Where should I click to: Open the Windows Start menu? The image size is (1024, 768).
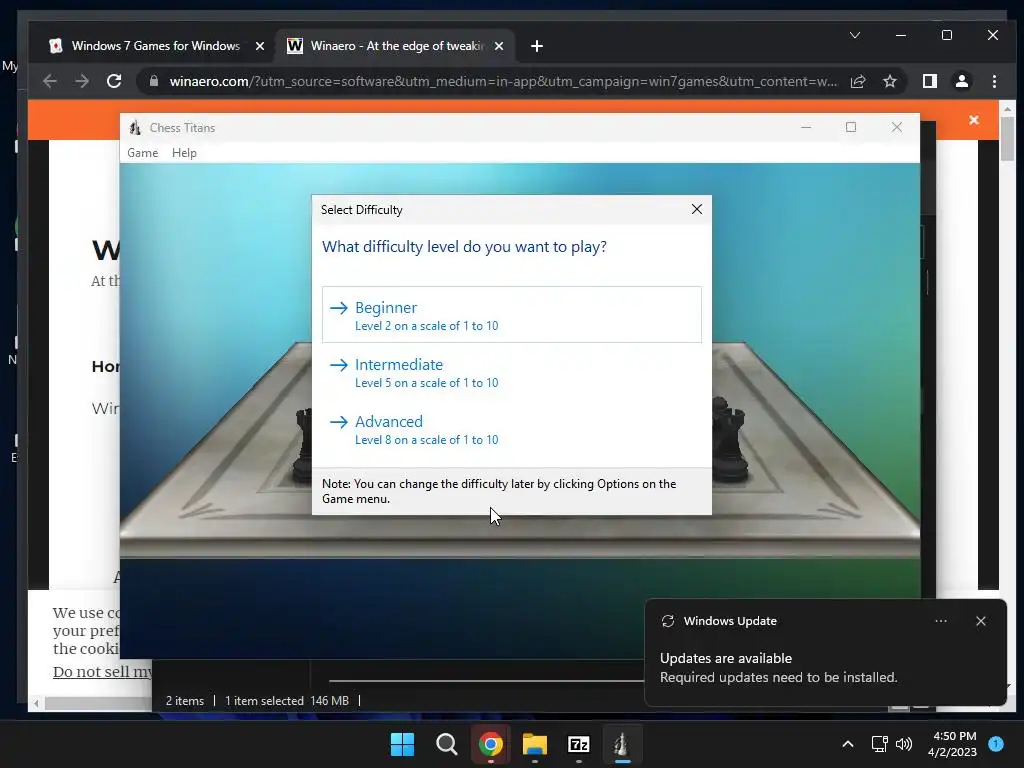coord(402,744)
